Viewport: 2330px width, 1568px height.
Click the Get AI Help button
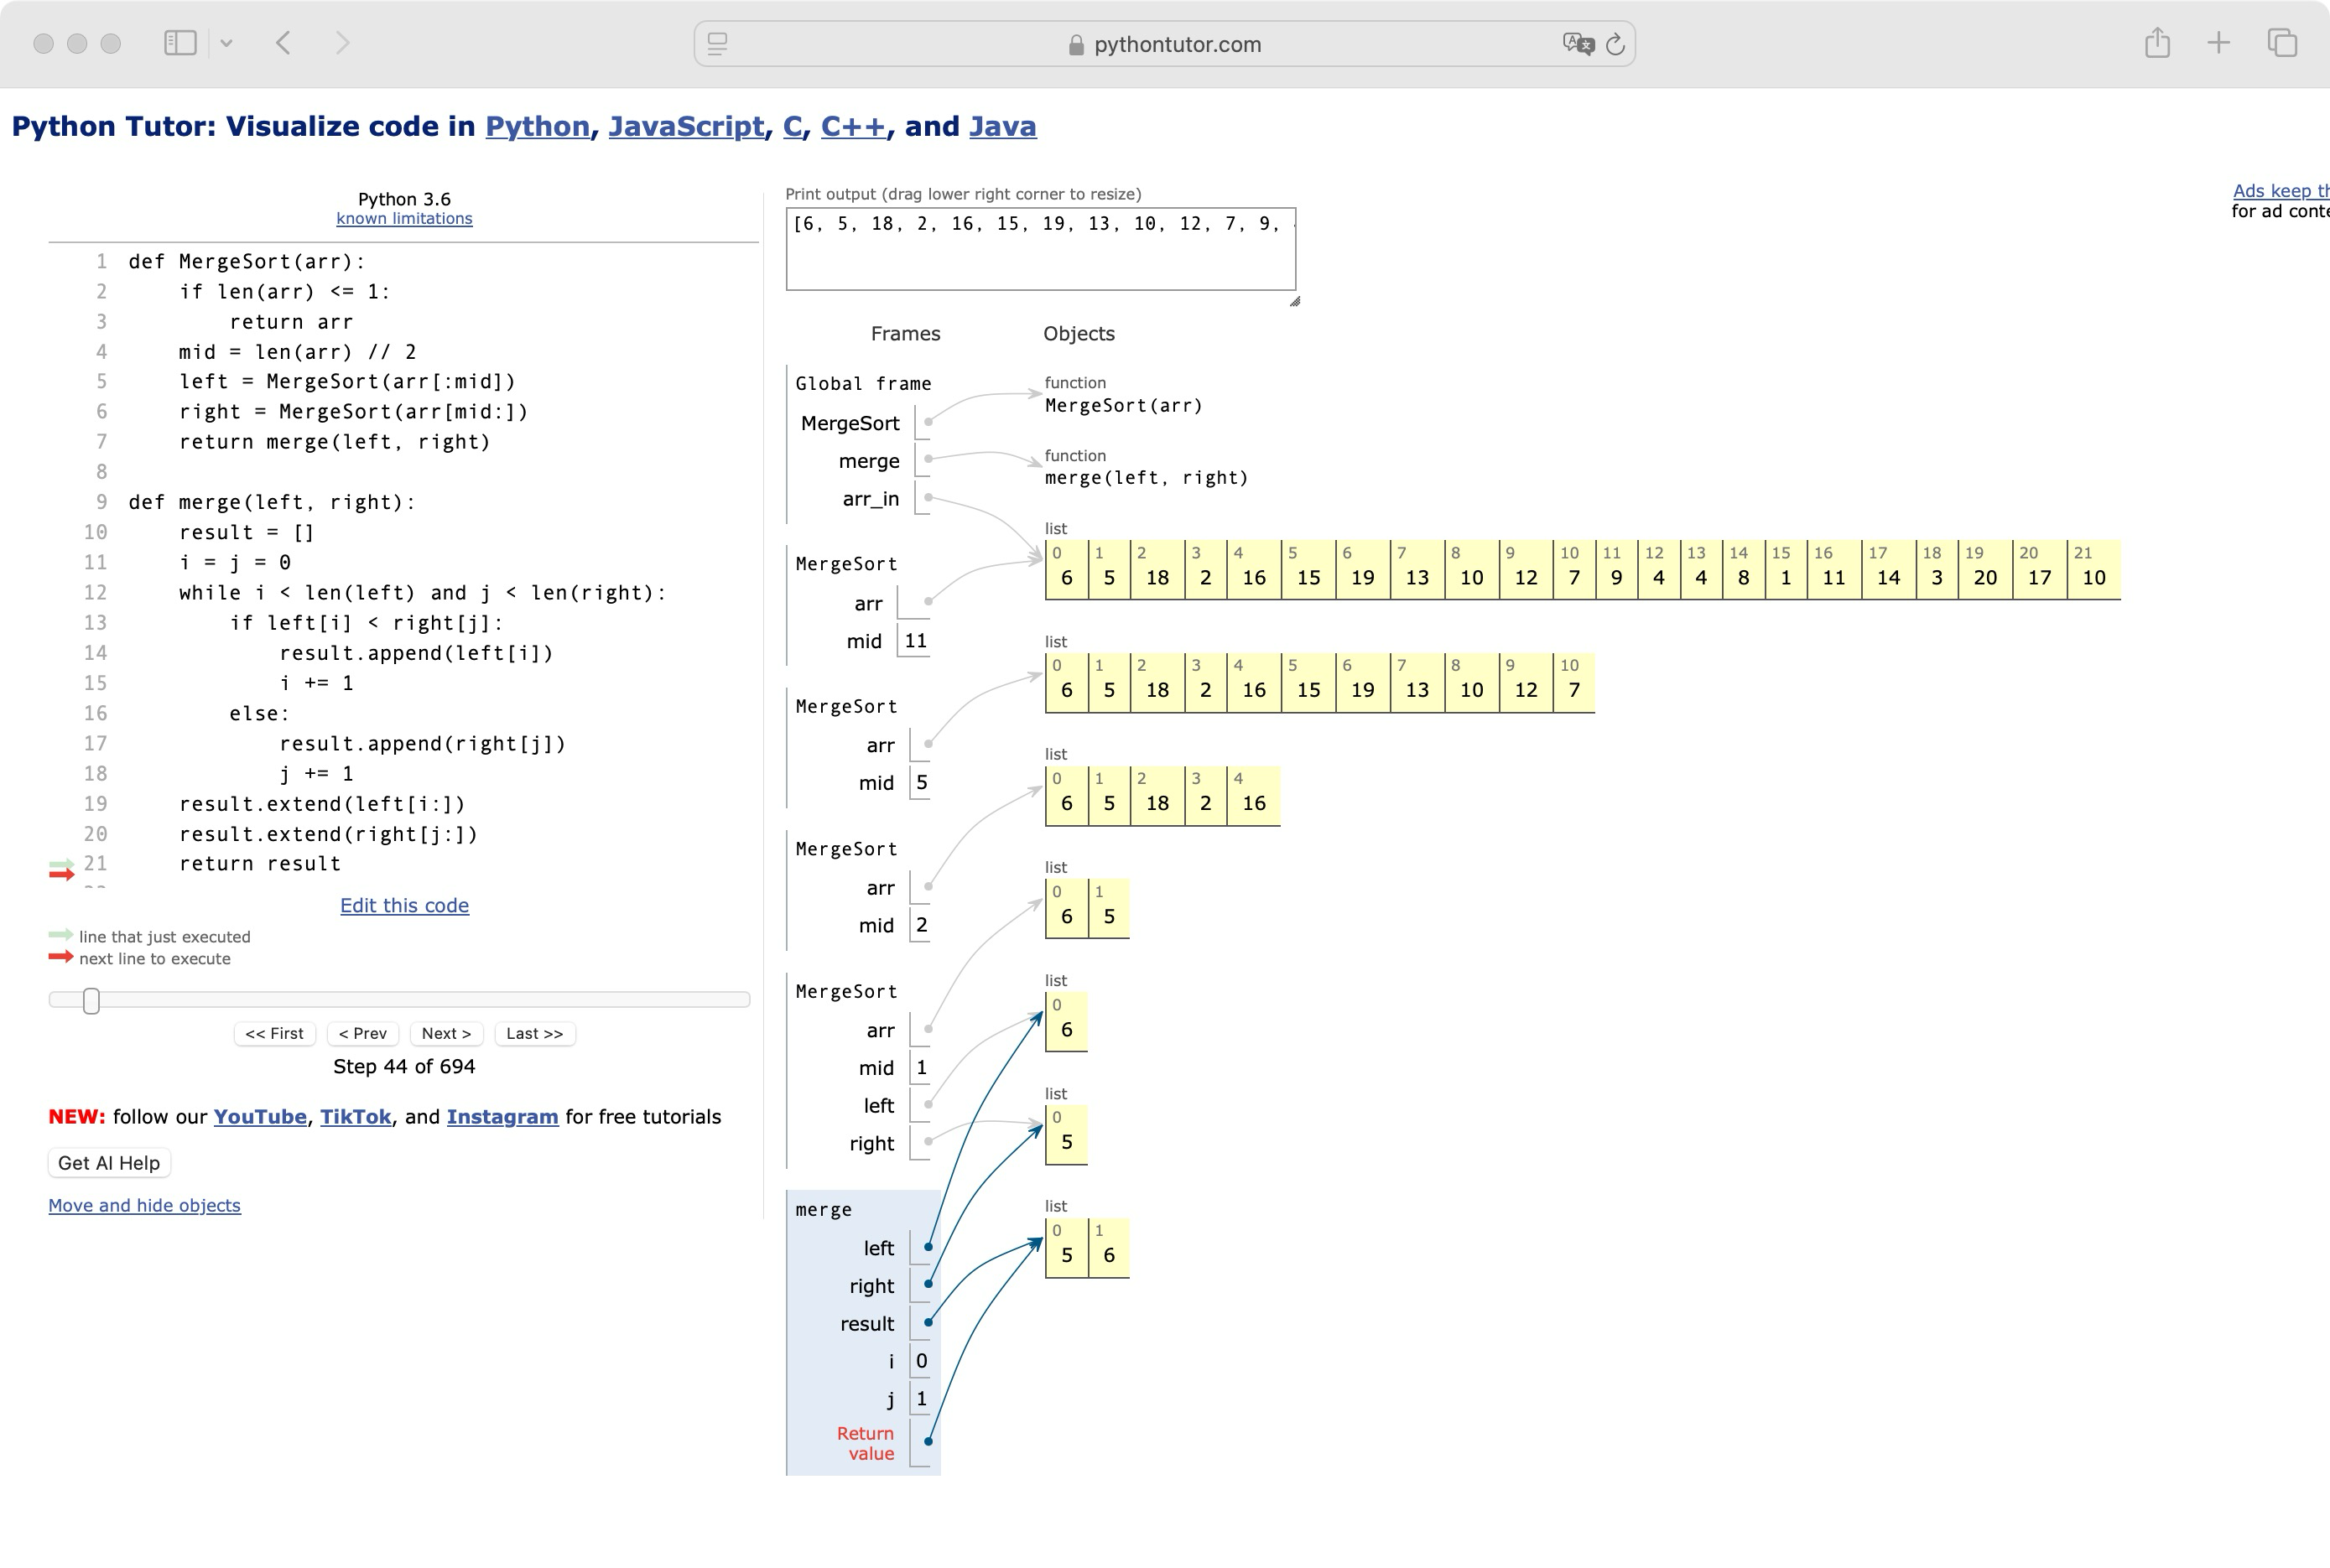[108, 1162]
